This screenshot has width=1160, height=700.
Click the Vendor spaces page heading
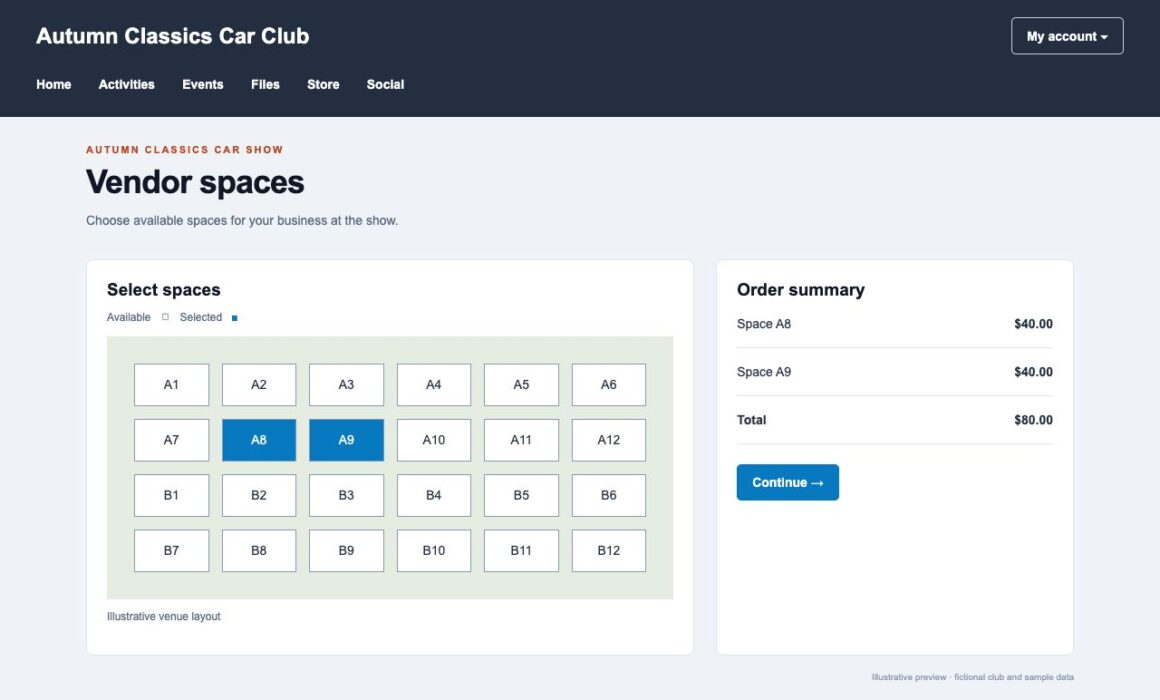195,183
